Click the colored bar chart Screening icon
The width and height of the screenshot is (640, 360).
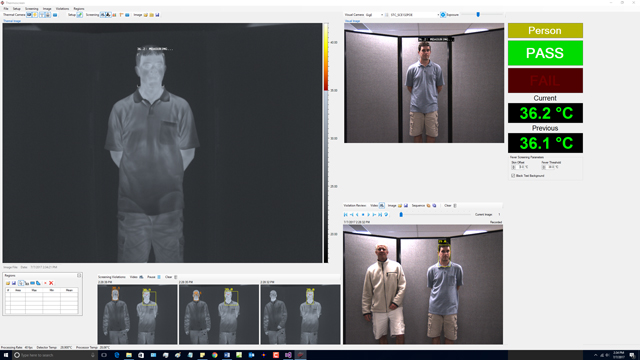114,15
